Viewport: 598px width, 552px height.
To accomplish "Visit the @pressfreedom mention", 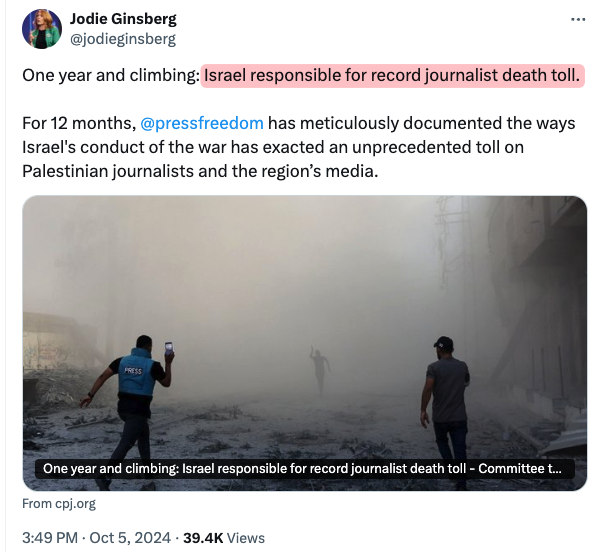I will tap(202, 123).
